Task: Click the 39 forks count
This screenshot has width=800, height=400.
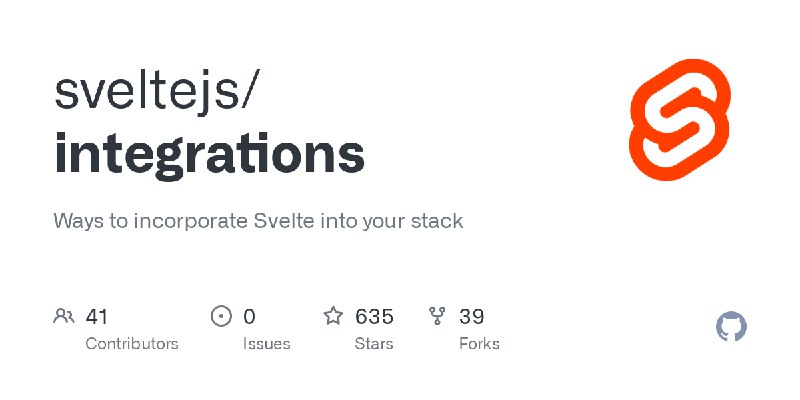Action: coord(471,317)
